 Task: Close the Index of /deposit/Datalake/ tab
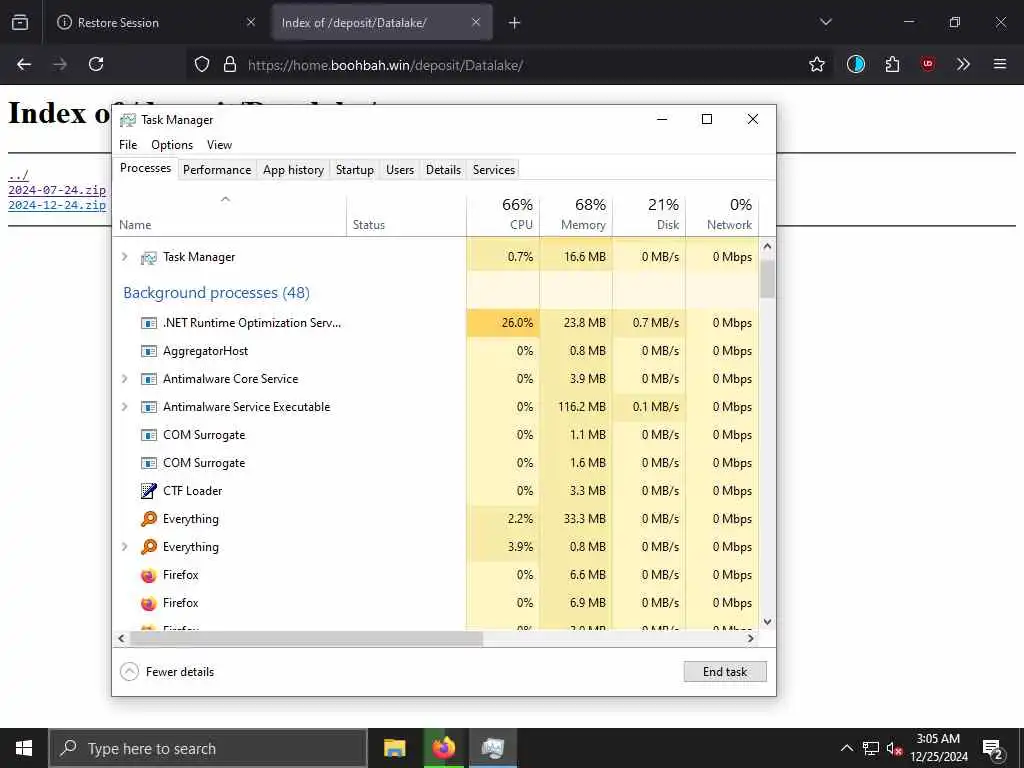[x=475, y=22]
